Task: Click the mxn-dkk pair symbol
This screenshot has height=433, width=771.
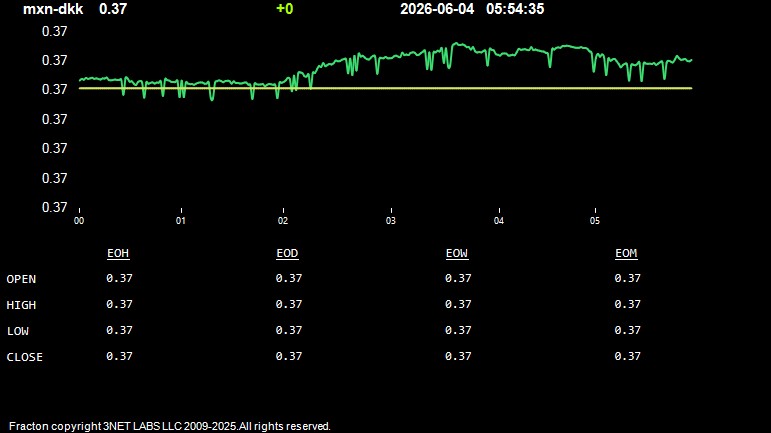Action: 53,9
